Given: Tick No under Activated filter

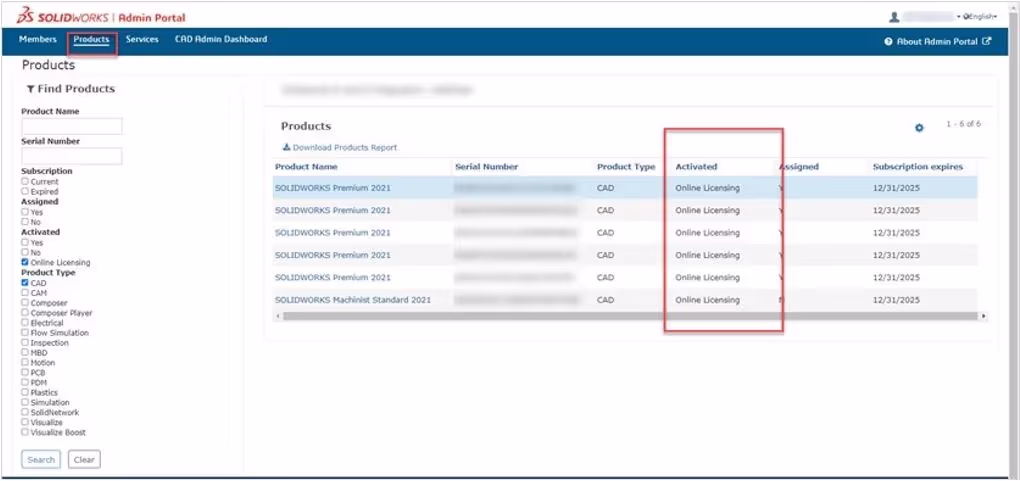Looking at the screenshot, I should (25, 252).
